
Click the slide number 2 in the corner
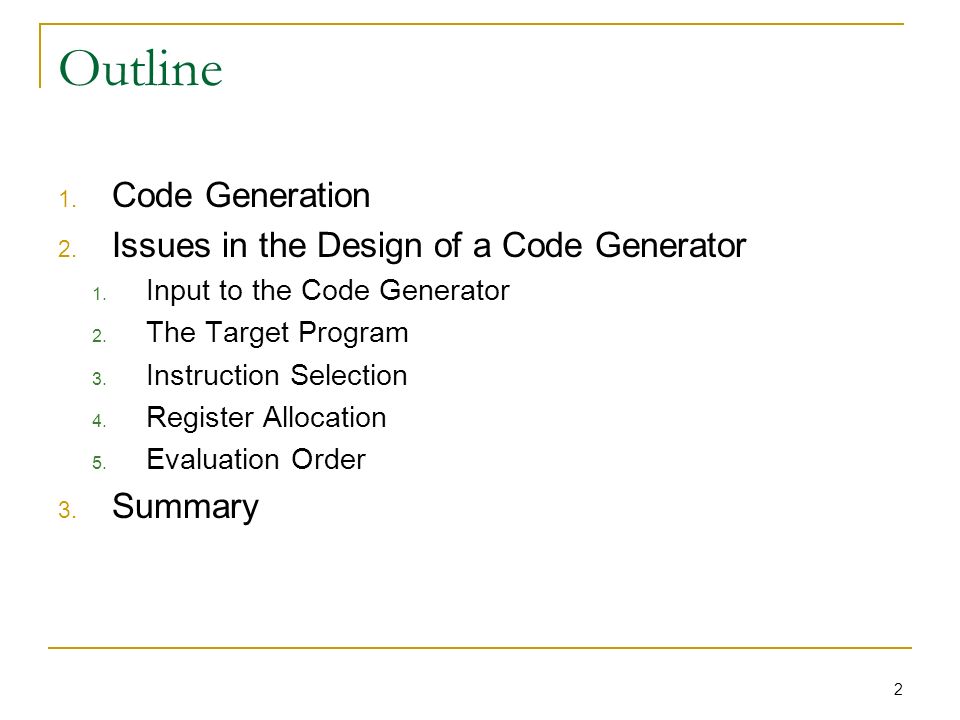tap(898, 689)
